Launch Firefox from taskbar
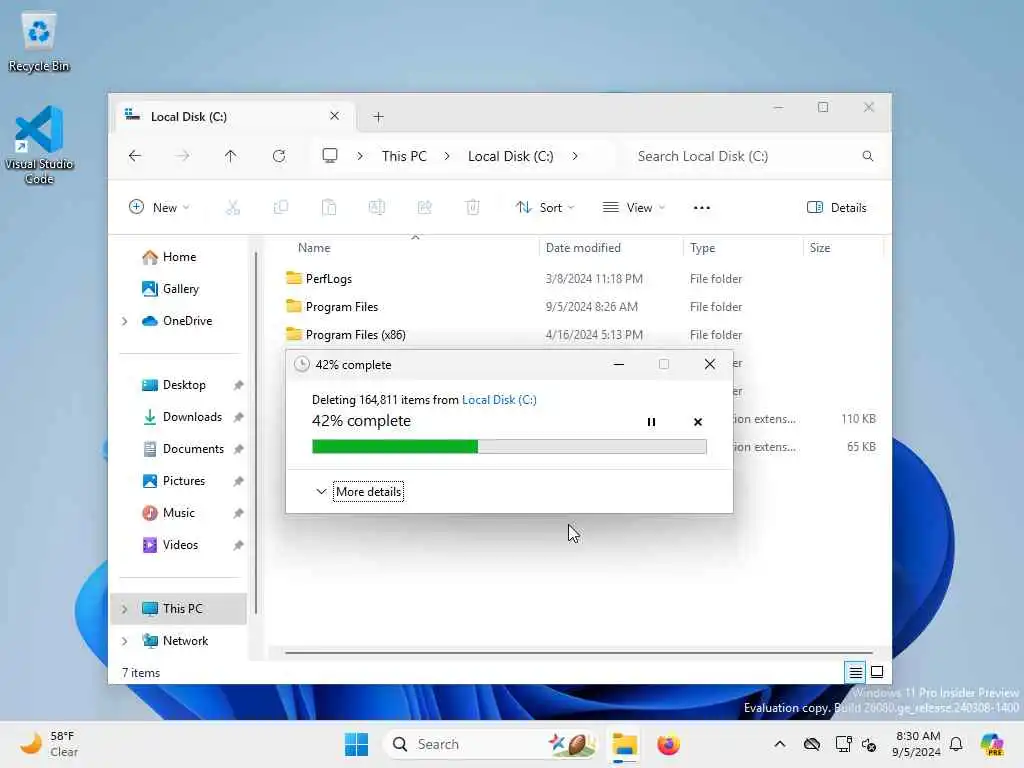The height and width of the screenshot is (768, 1024). coord(668,744)
